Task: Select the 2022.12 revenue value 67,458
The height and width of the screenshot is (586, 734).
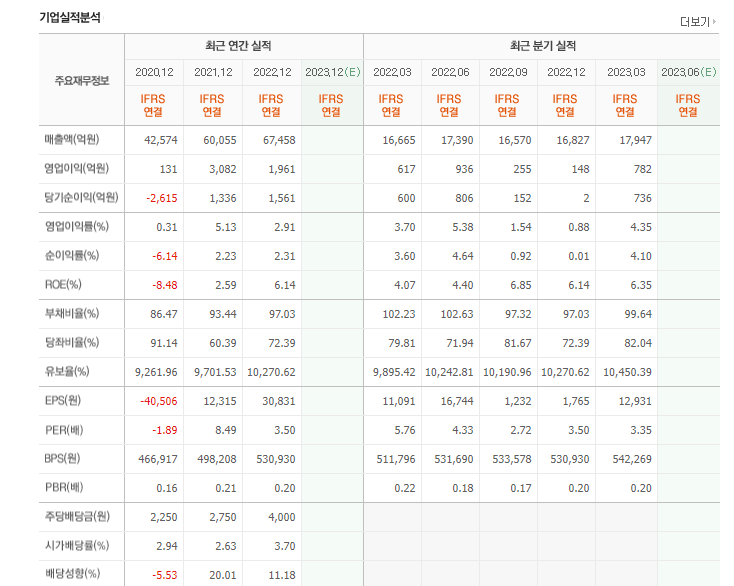Action: point(279,140)
